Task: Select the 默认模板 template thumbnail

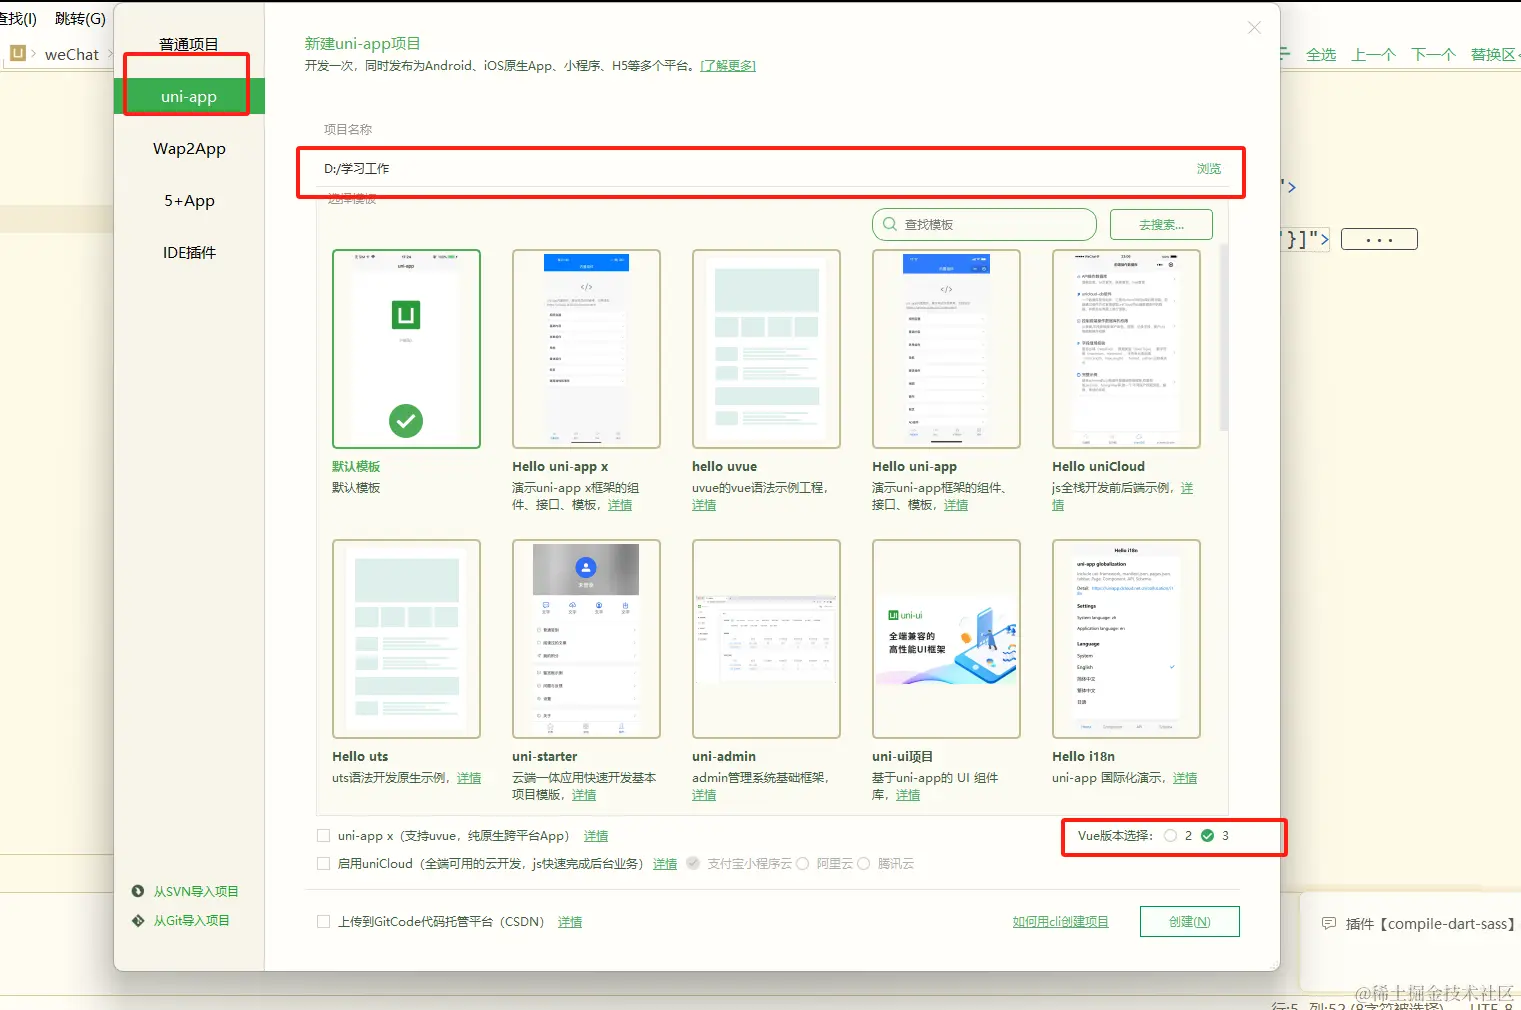Action: click(406, 349)
